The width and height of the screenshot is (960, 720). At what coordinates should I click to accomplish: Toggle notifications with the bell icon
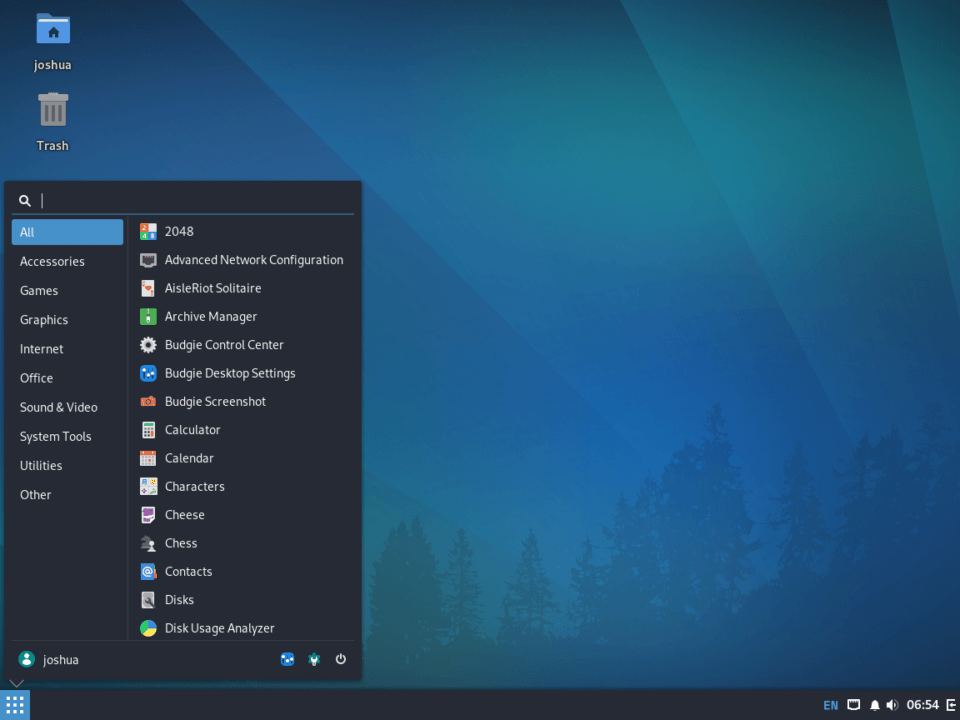[x=875, y=704]
